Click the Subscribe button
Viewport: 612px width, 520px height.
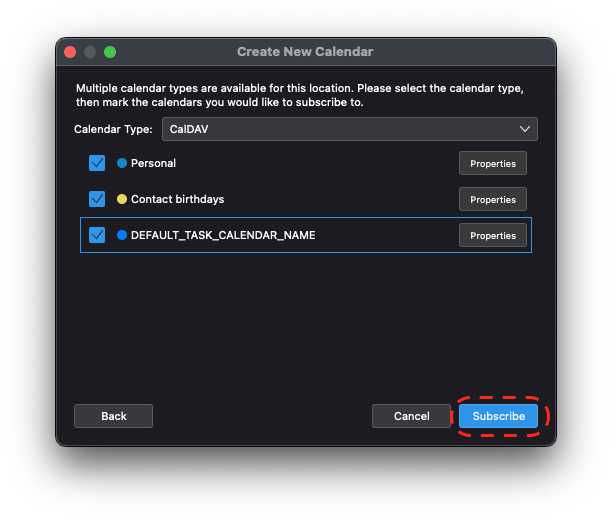click(498, 416)
